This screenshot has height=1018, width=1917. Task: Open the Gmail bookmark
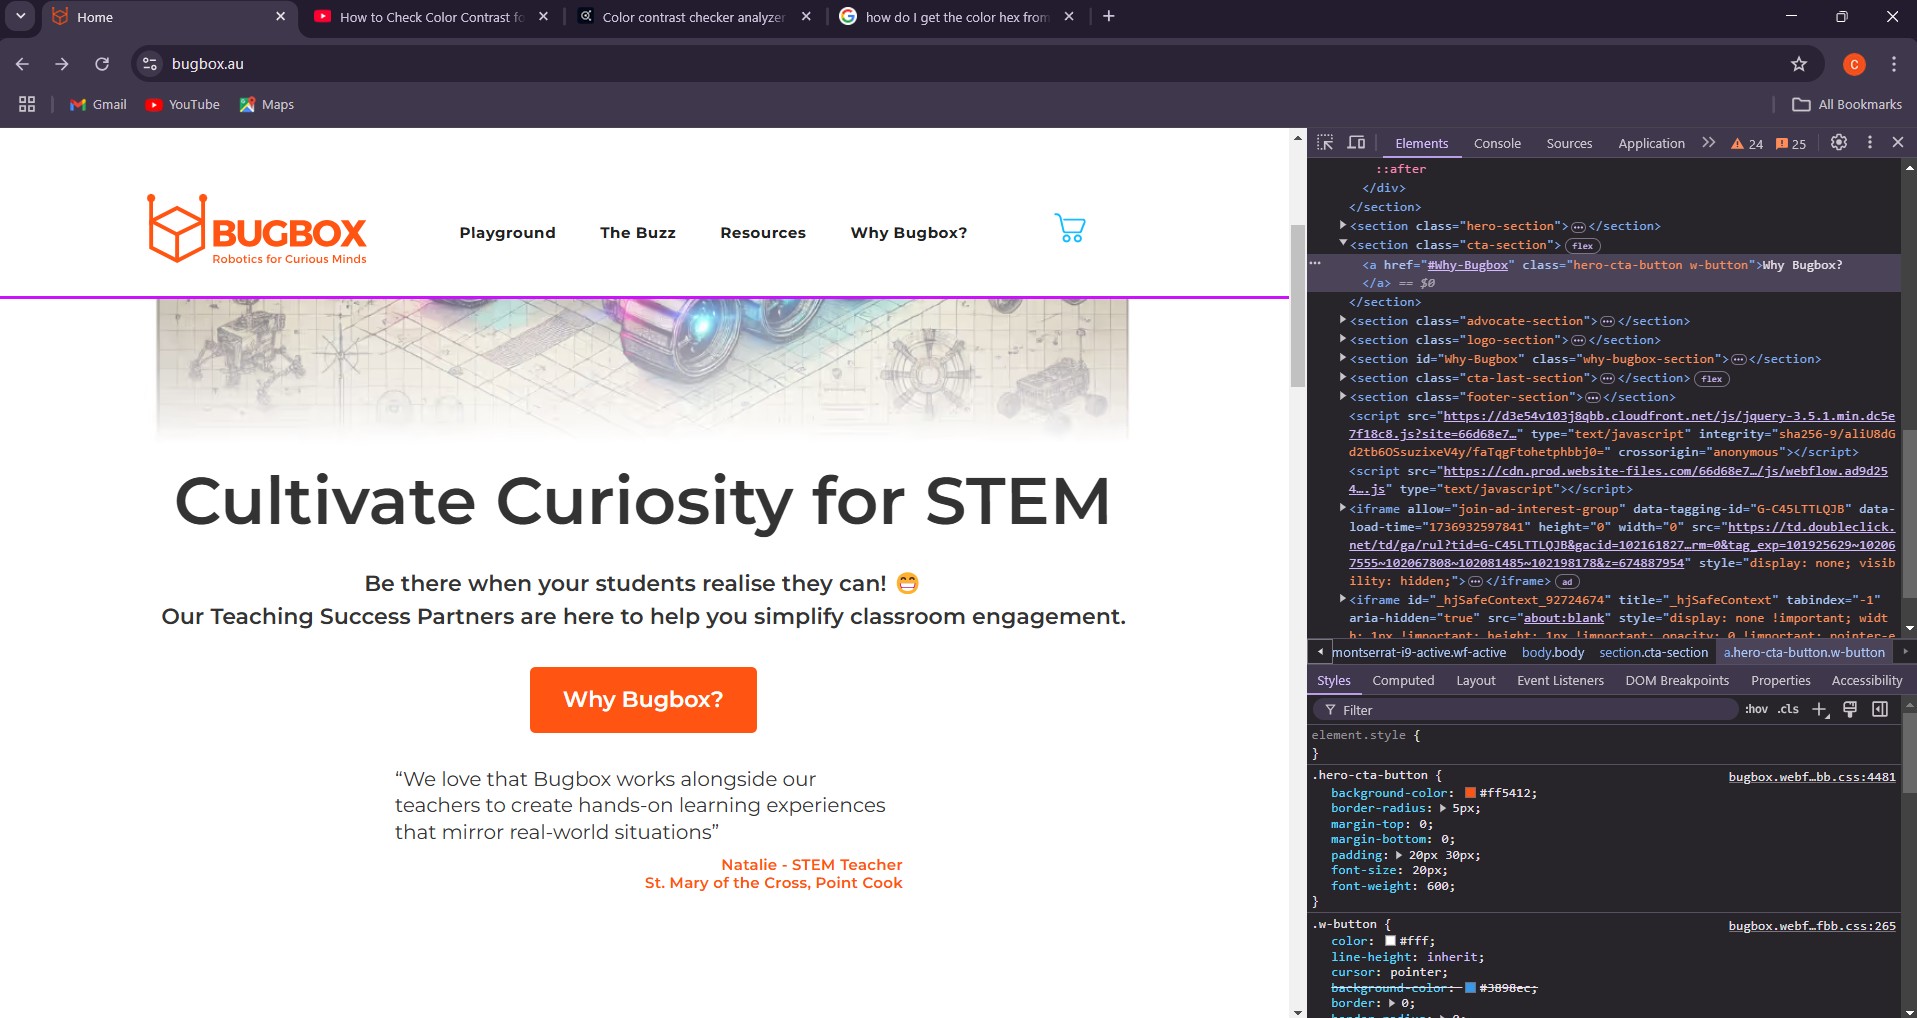(x=98, y=104)
